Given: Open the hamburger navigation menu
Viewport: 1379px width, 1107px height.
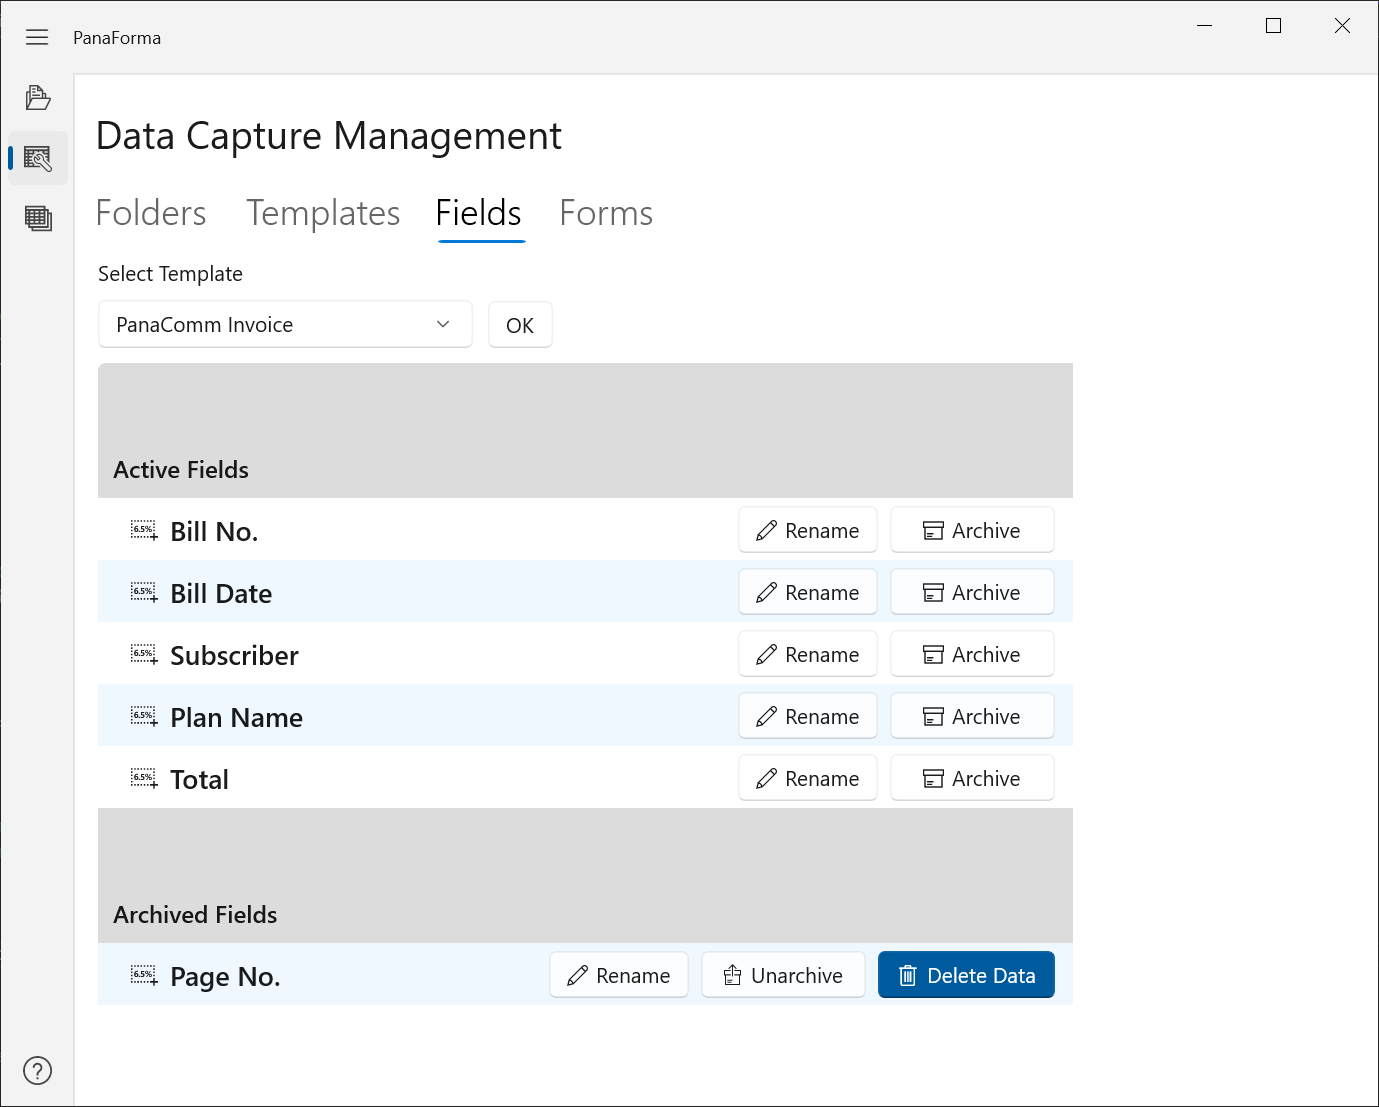Looking at the screenshot, I should (37, 38).
